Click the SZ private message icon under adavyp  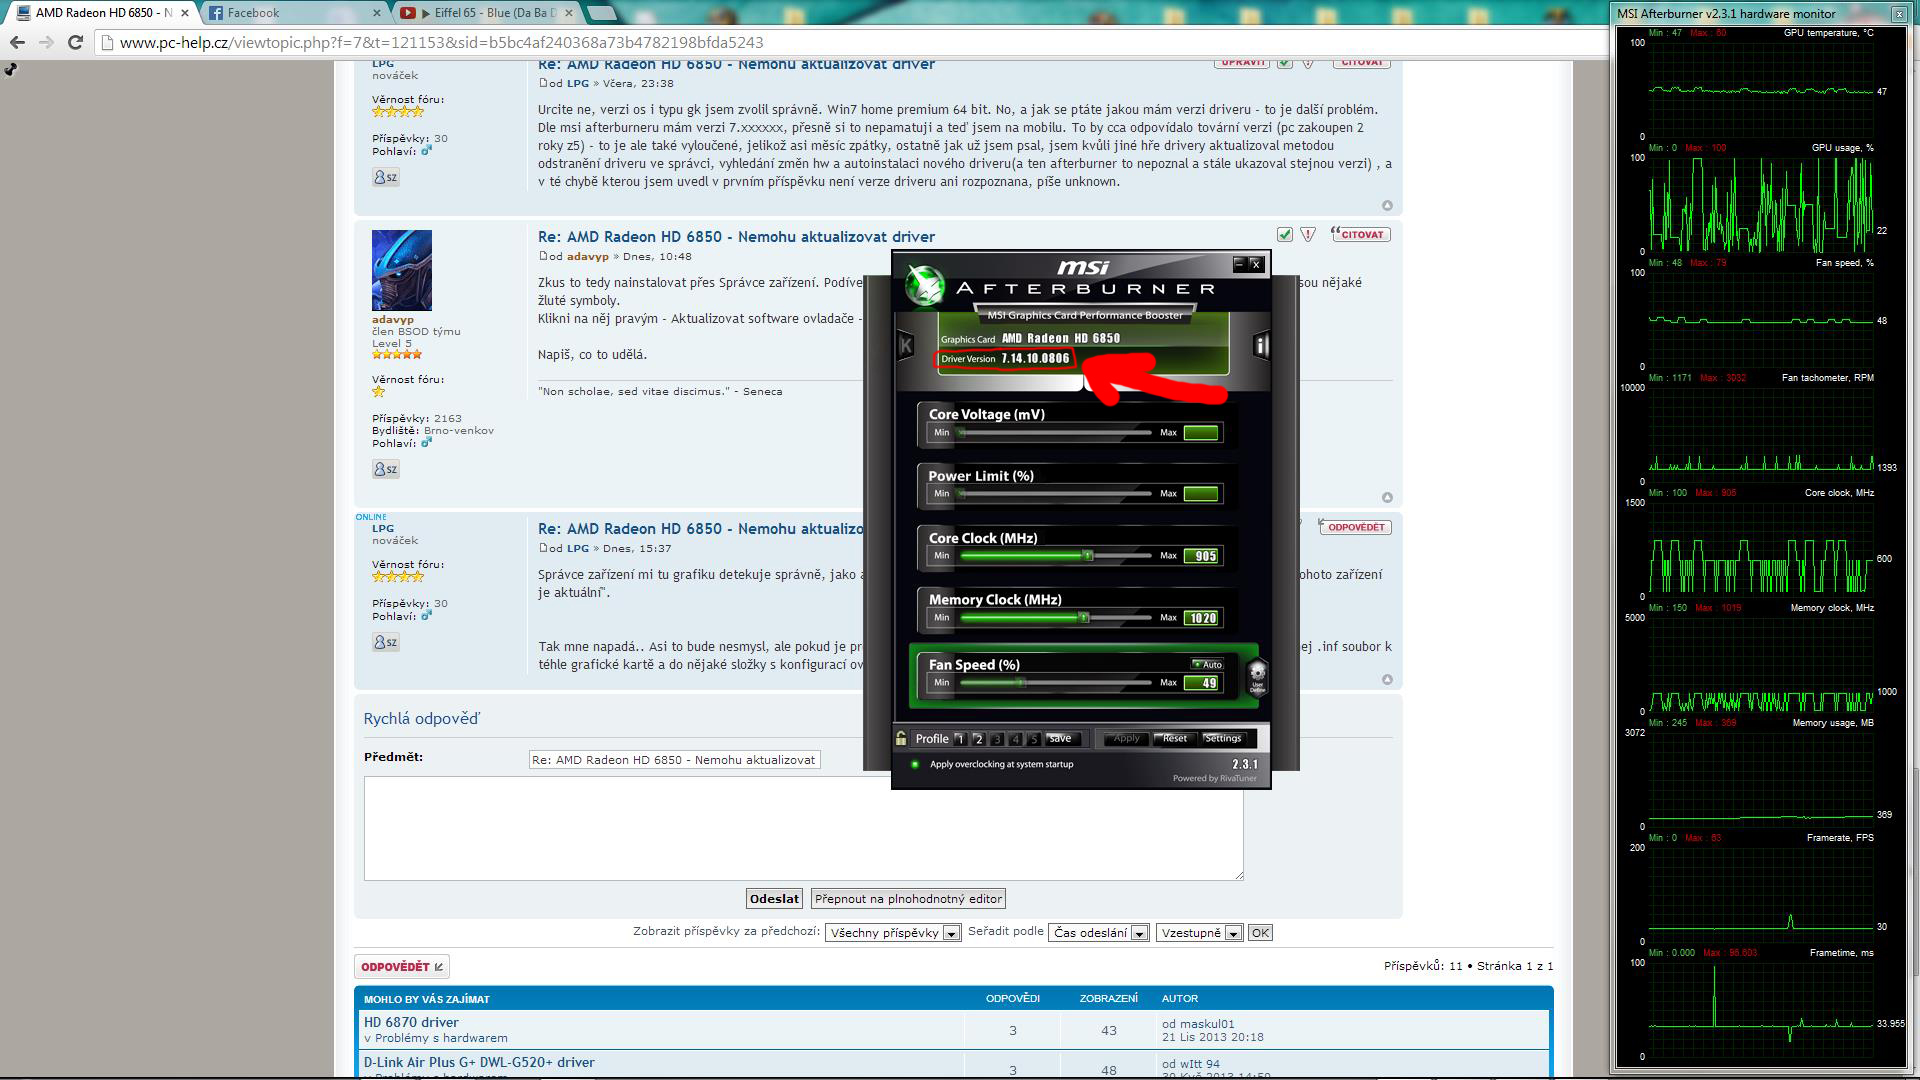pos(386,469)
